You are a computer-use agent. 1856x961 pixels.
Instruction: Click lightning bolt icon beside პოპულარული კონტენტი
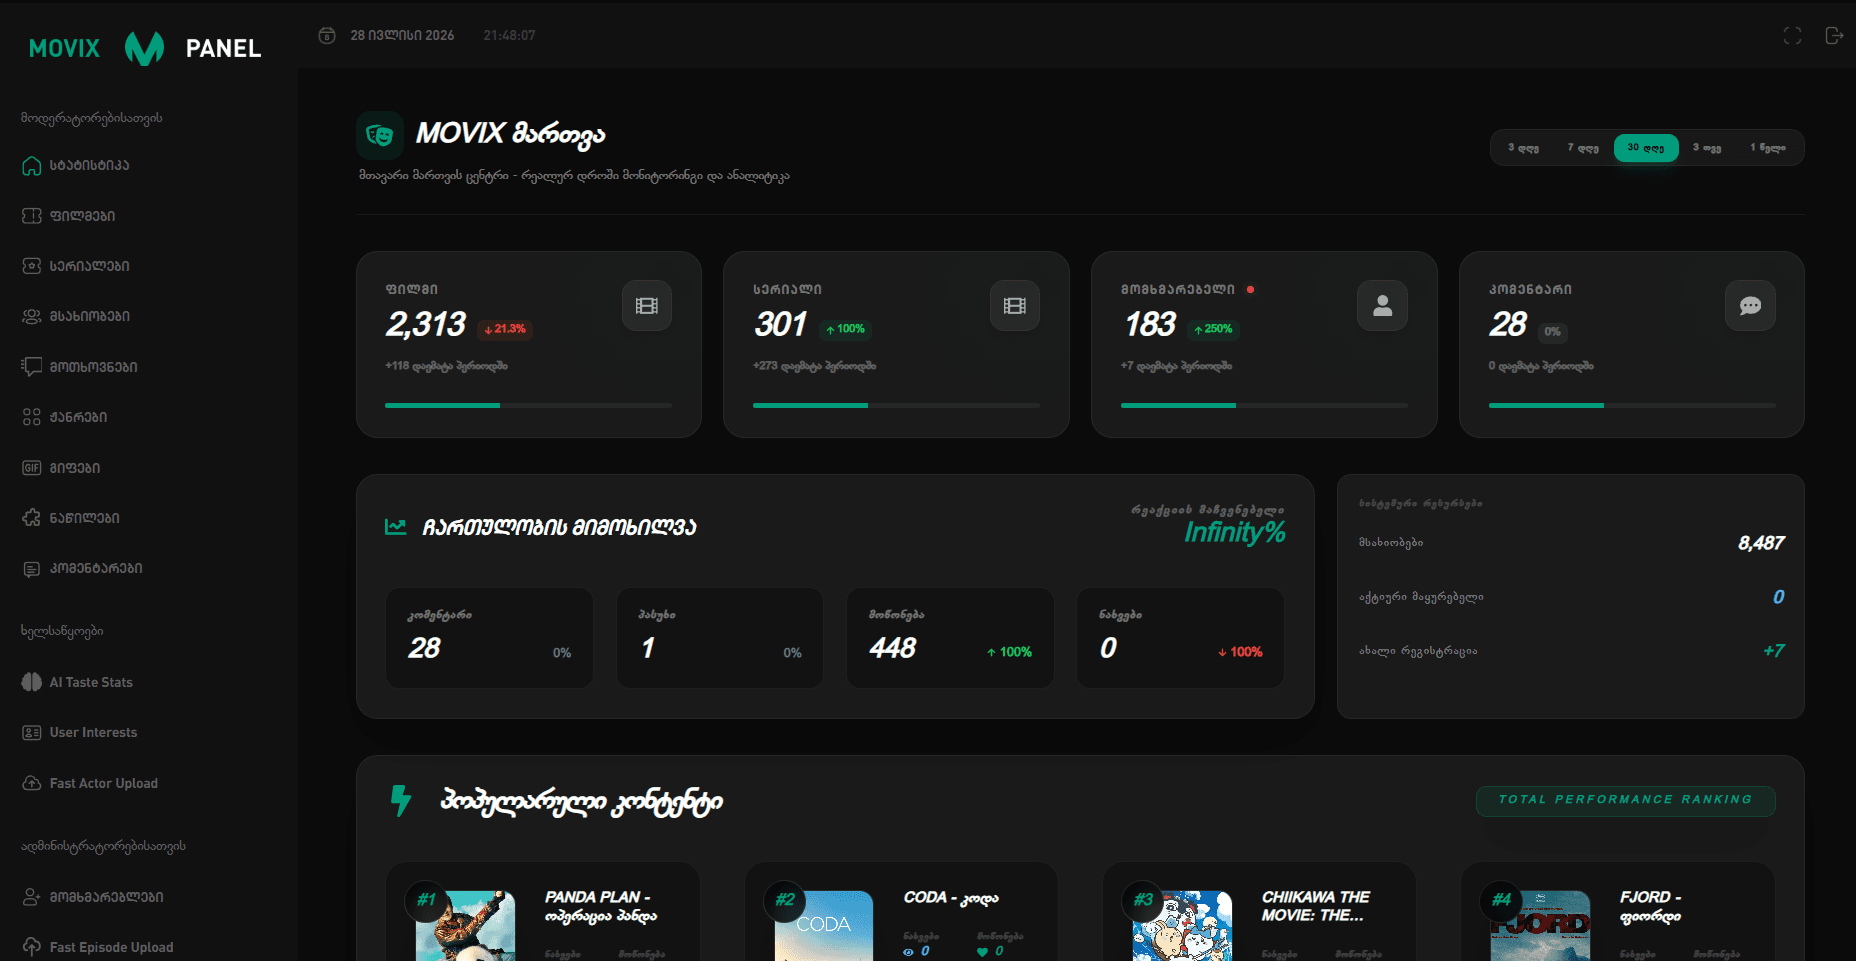(x=401, y=801)
